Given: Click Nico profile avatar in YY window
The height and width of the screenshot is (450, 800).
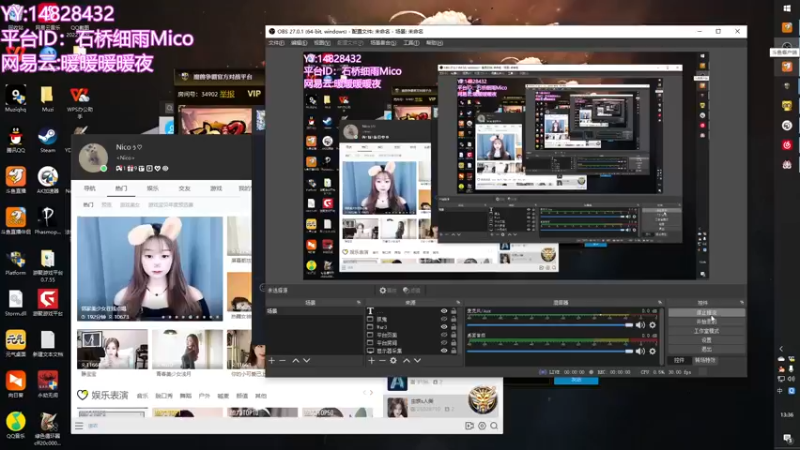Looking at the screenshot, I should 93,157.
